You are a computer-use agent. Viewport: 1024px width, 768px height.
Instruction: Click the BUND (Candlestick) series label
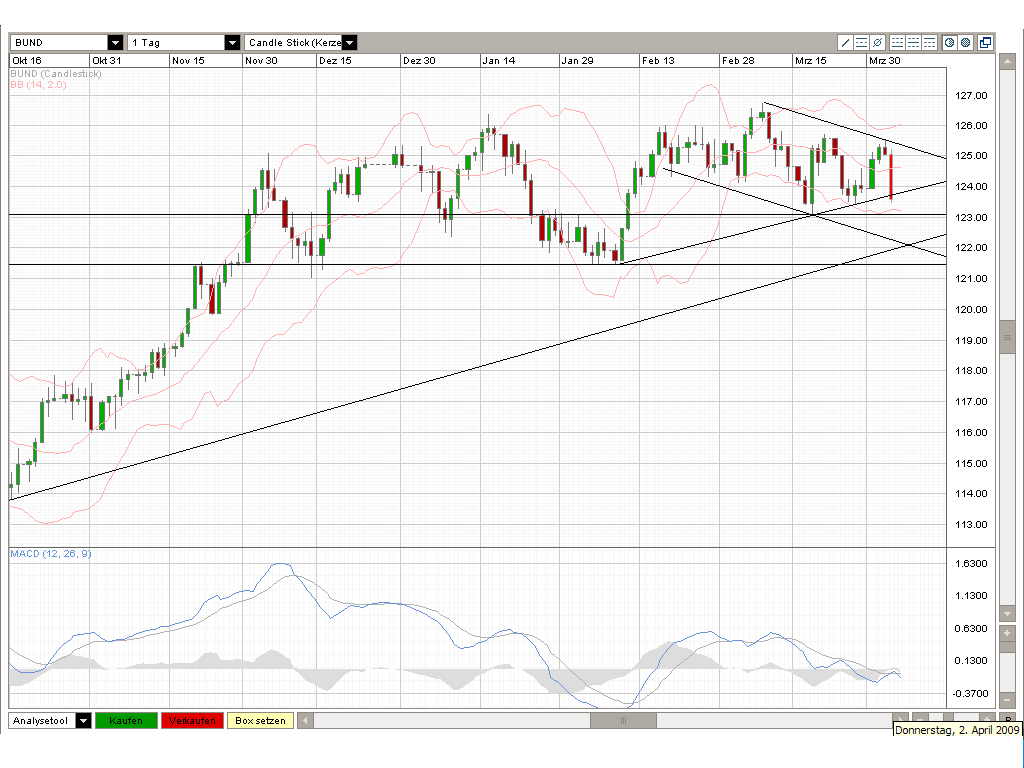pyautogui.click(x=56, y=74)
